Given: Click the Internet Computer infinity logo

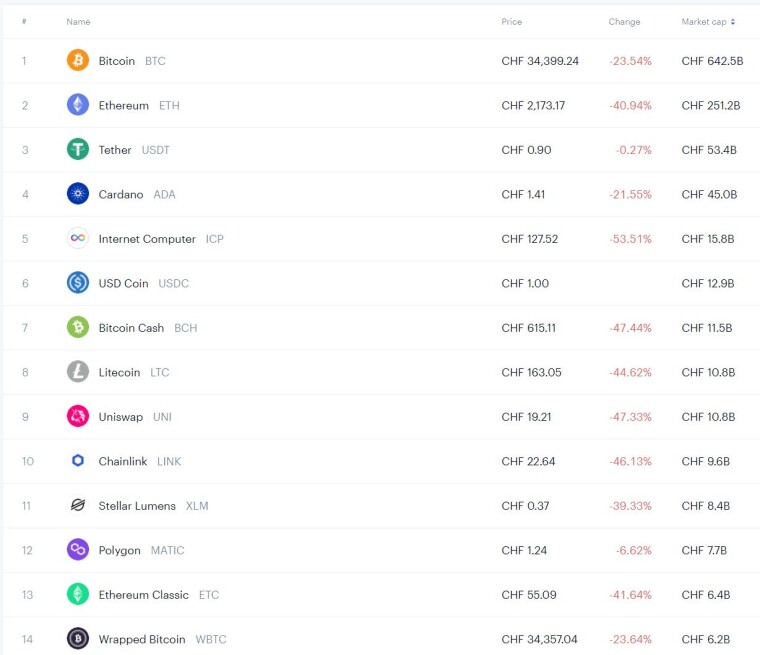Looking at the screenshot, I should coord(78,238).
